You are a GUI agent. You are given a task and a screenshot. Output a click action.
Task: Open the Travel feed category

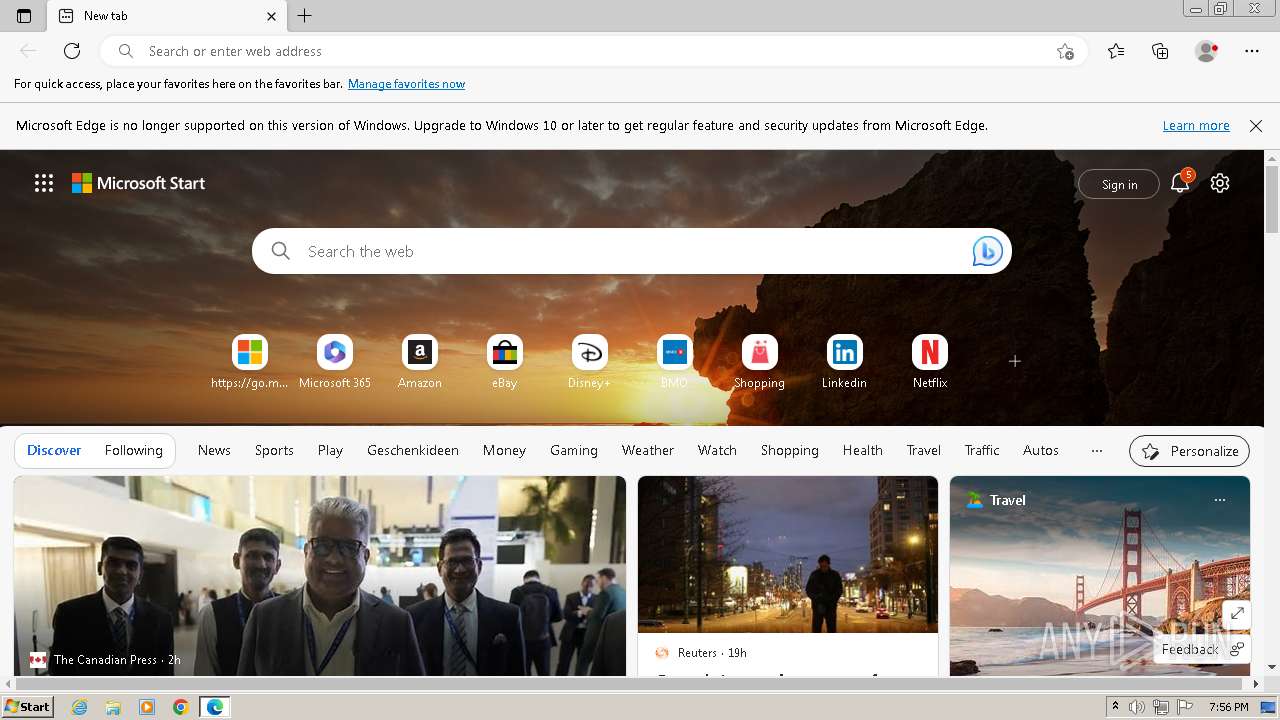[924, 451]
